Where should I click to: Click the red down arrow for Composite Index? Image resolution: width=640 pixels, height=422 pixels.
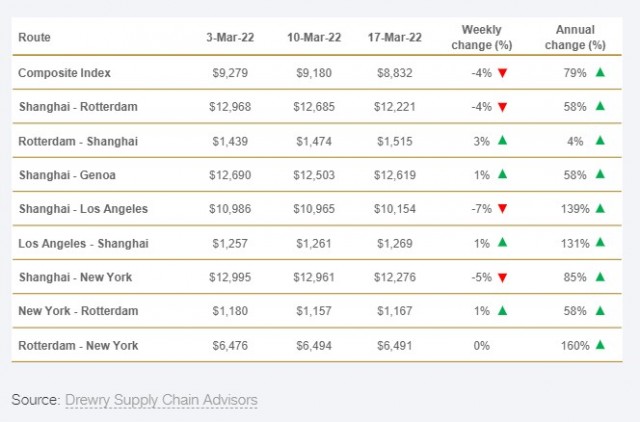[502, 73]
